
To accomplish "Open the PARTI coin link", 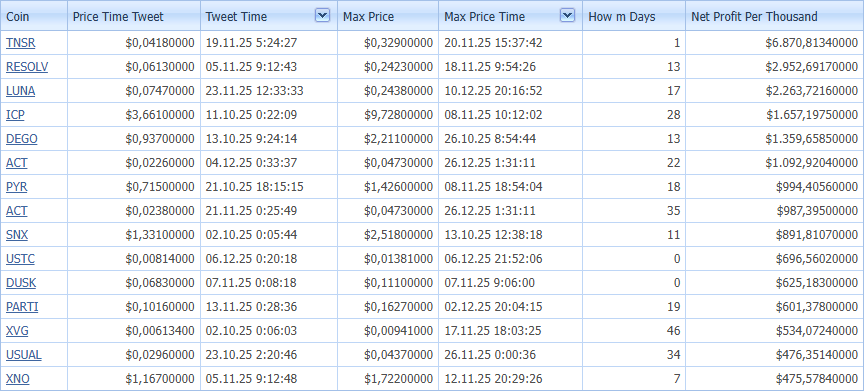I will [22, 307].
